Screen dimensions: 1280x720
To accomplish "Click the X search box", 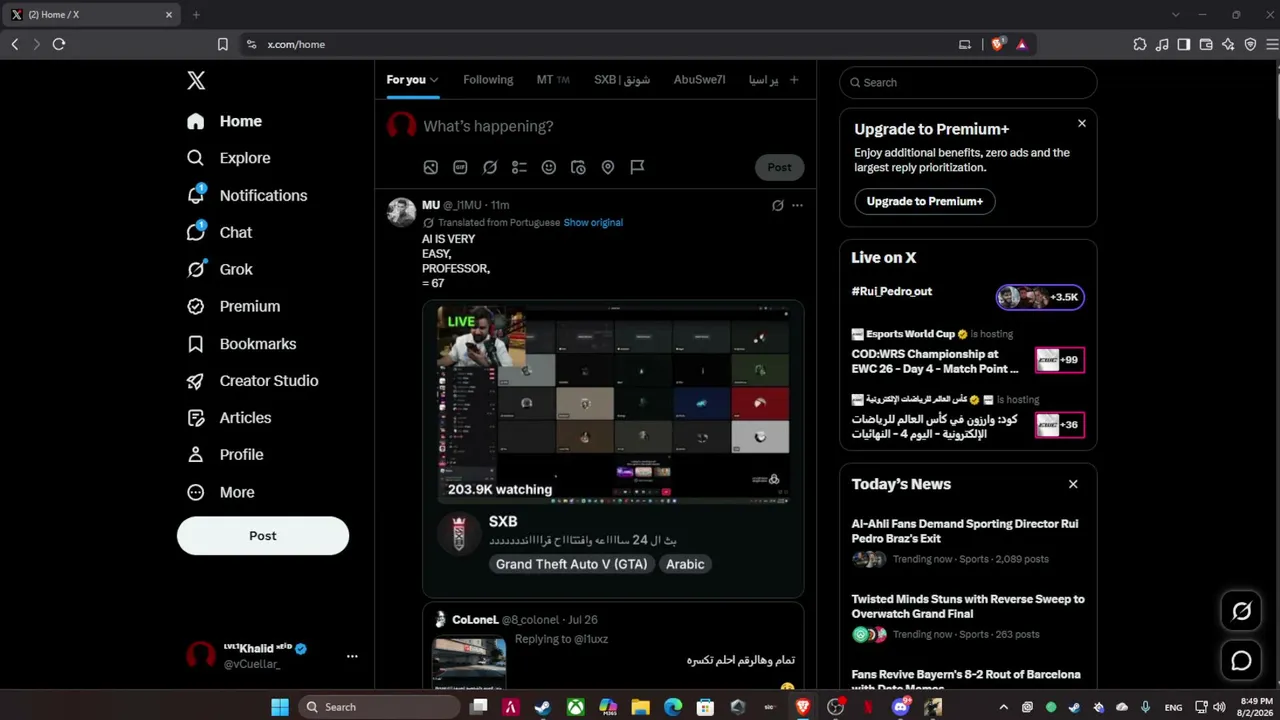I will (x=968, y=82).
